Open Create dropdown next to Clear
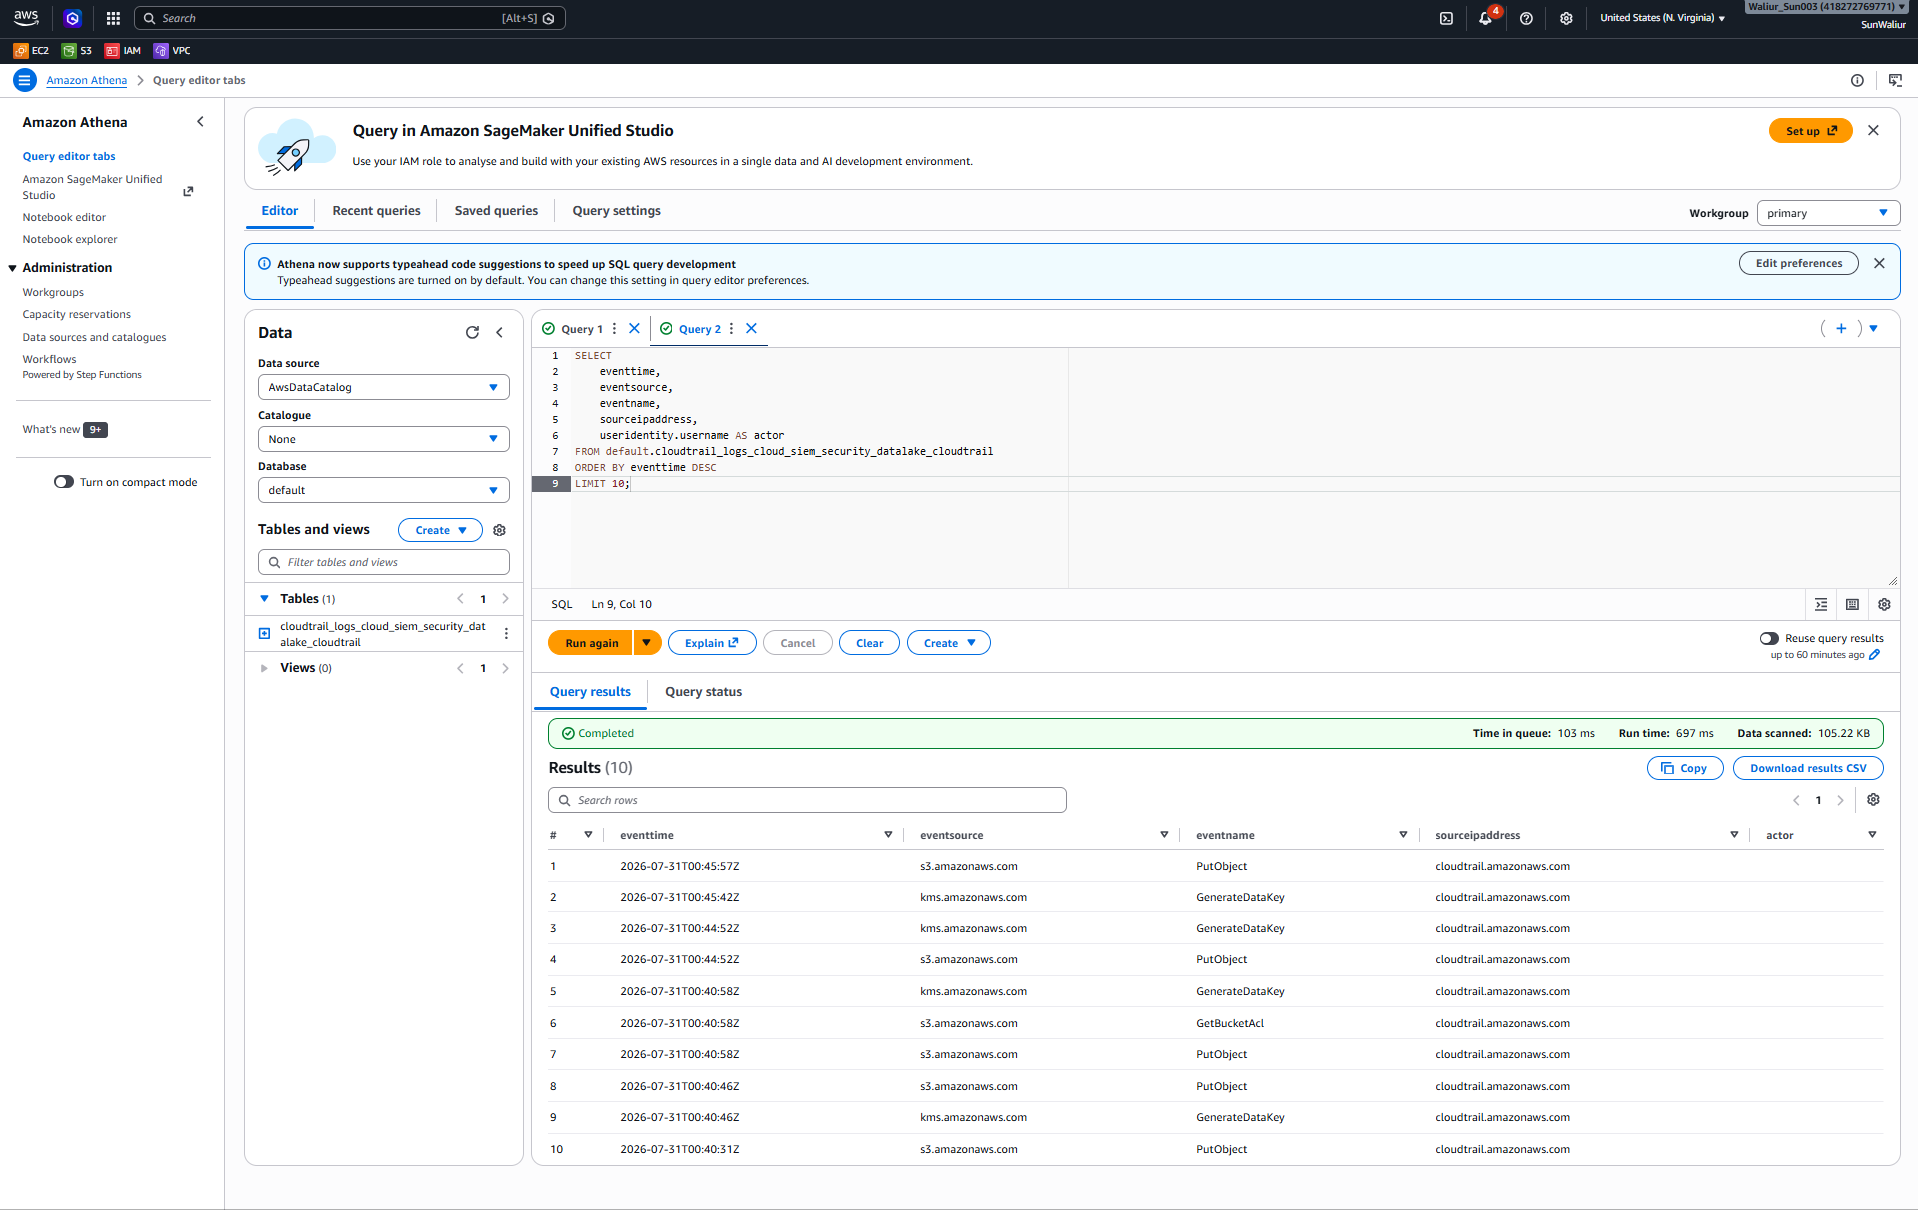This screenshot has width=1918, height=1210. [x=949, y=643]
